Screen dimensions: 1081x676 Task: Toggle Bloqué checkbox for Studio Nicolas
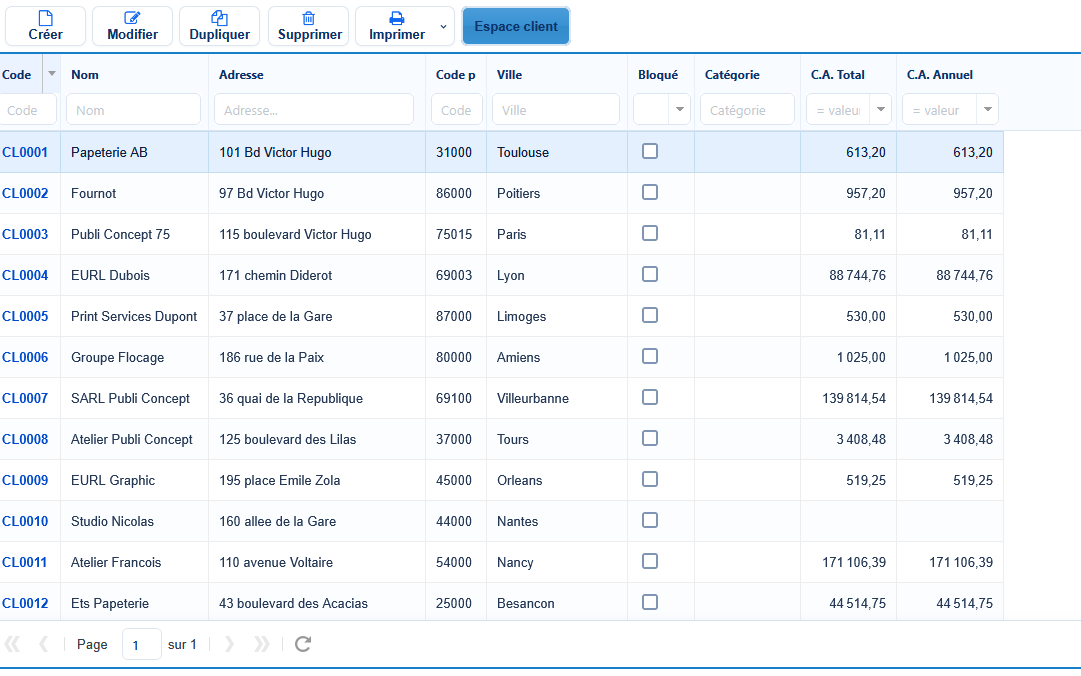pyautogui.click(x=649, y=520)
